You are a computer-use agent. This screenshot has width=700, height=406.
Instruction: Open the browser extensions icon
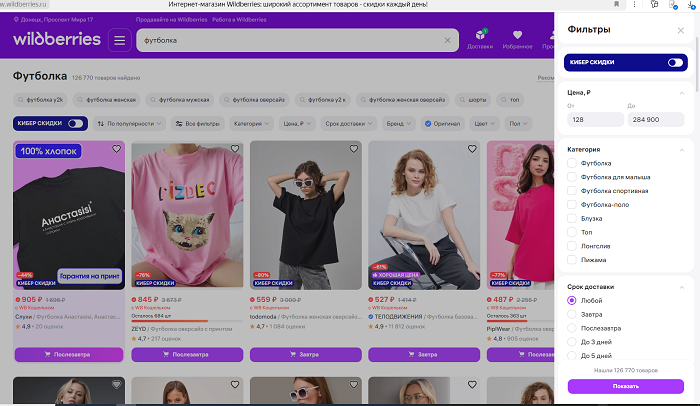click(x=654, y=4)
